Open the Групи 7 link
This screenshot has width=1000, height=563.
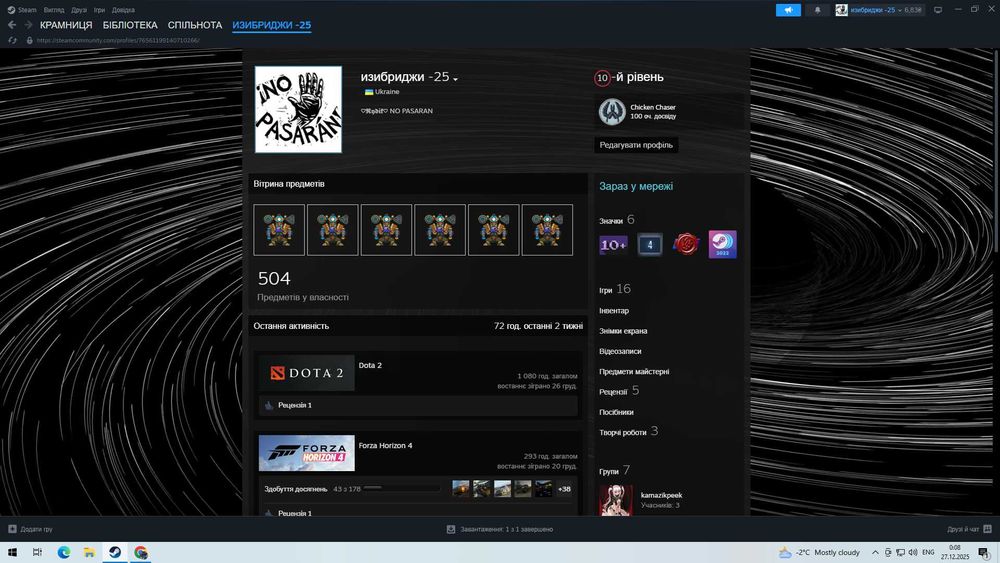[x=614, y=471]
